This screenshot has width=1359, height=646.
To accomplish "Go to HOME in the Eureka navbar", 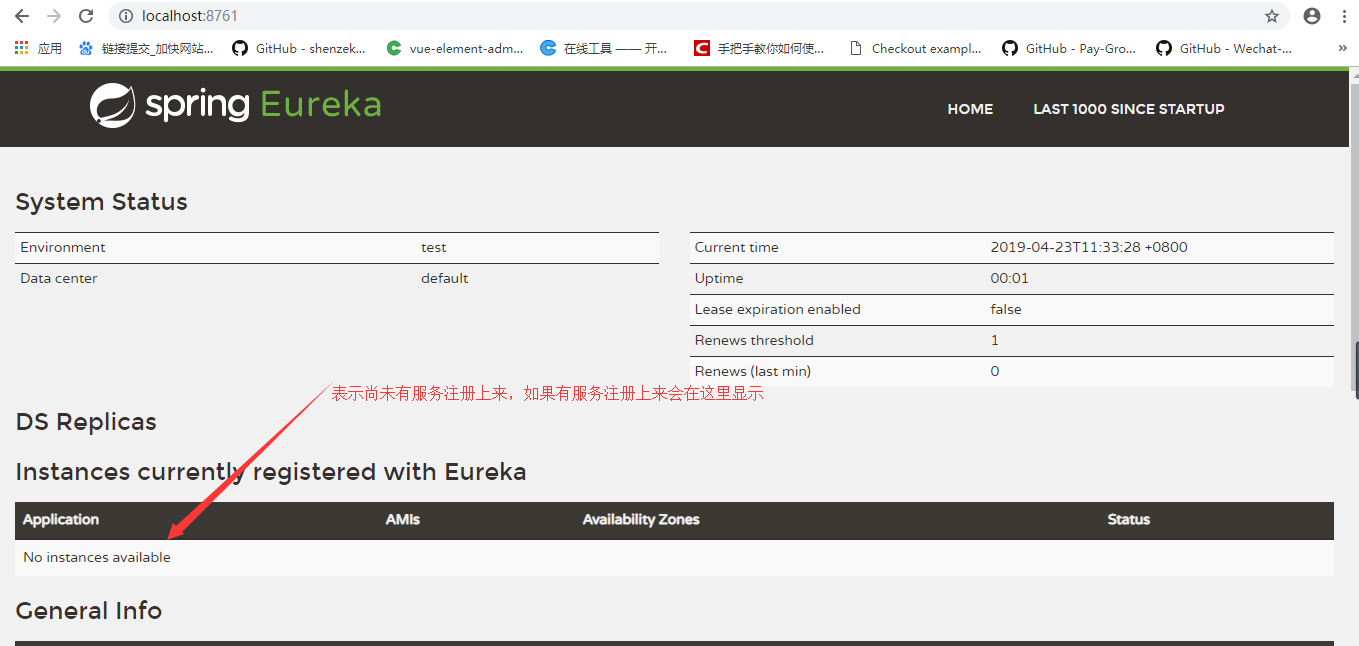I will (970, 109).
